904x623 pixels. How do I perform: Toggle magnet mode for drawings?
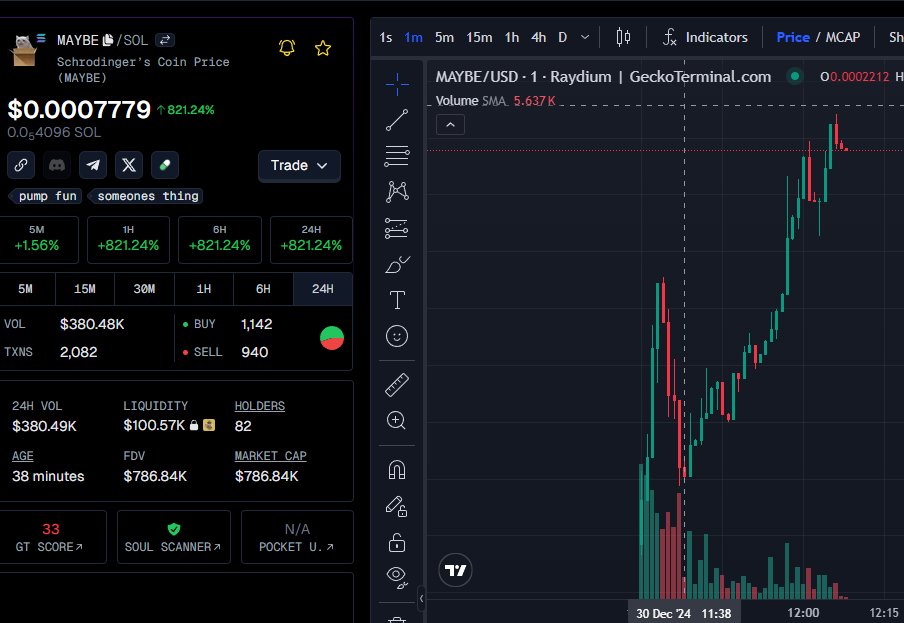(x=397, y=470)
